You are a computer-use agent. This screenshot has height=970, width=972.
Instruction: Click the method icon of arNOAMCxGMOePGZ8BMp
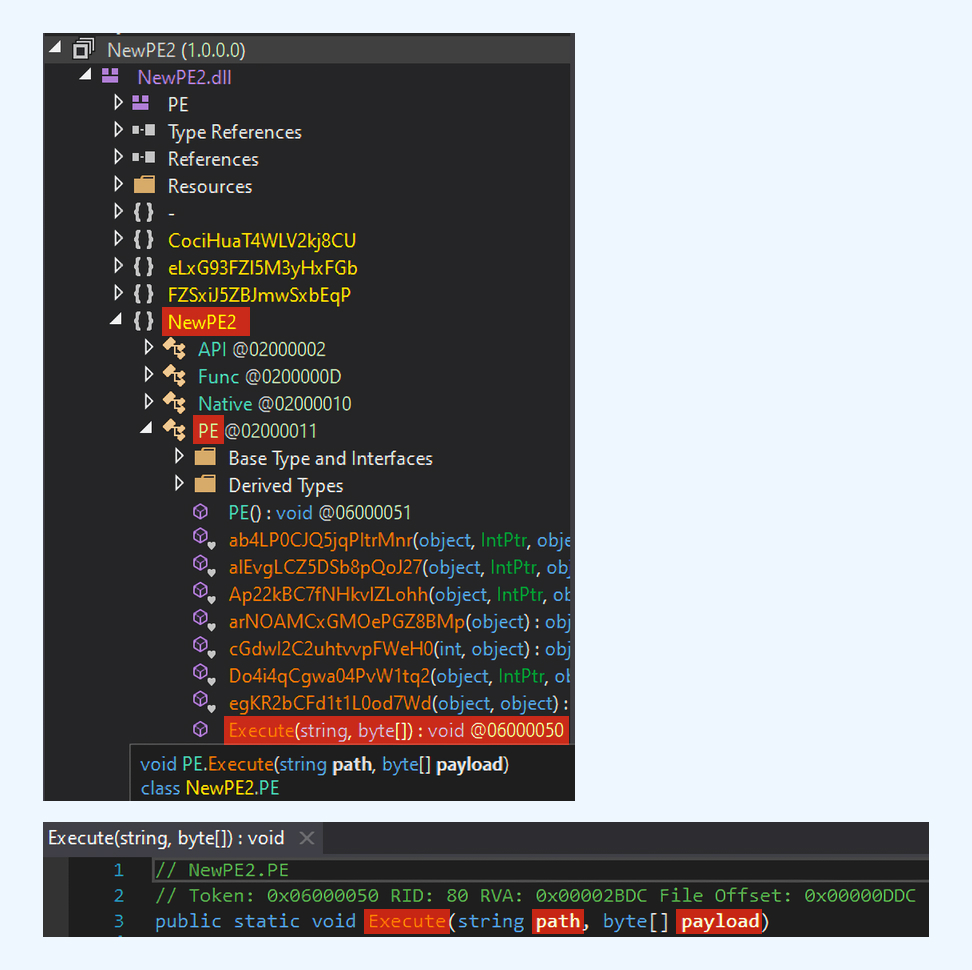point(203,620)
